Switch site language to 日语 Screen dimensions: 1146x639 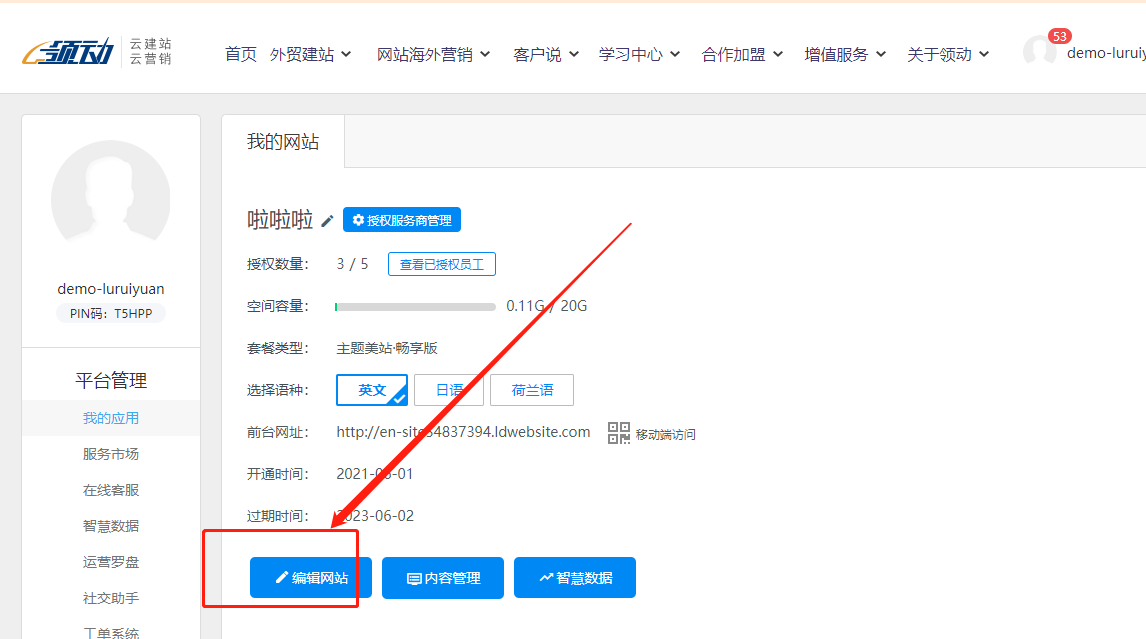pos(449,390)
